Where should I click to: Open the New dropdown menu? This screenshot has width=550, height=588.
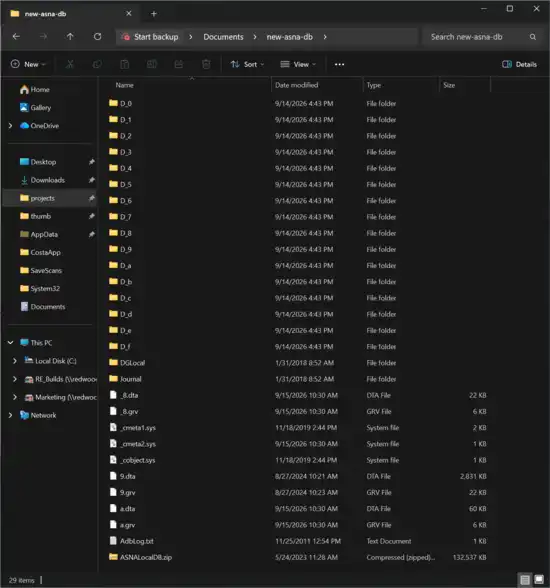[x=28, y=64]
